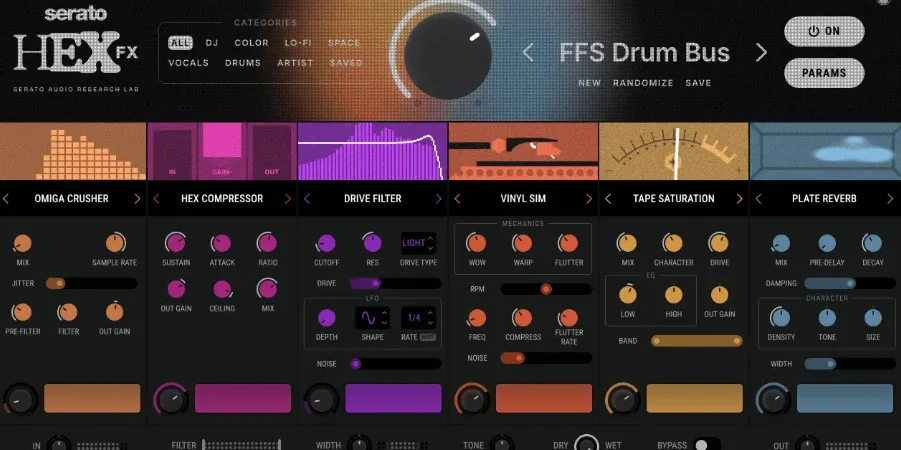Open the 1/4 LFO rate selector
This screenshot has width=901, height=450.
(418, 318)
